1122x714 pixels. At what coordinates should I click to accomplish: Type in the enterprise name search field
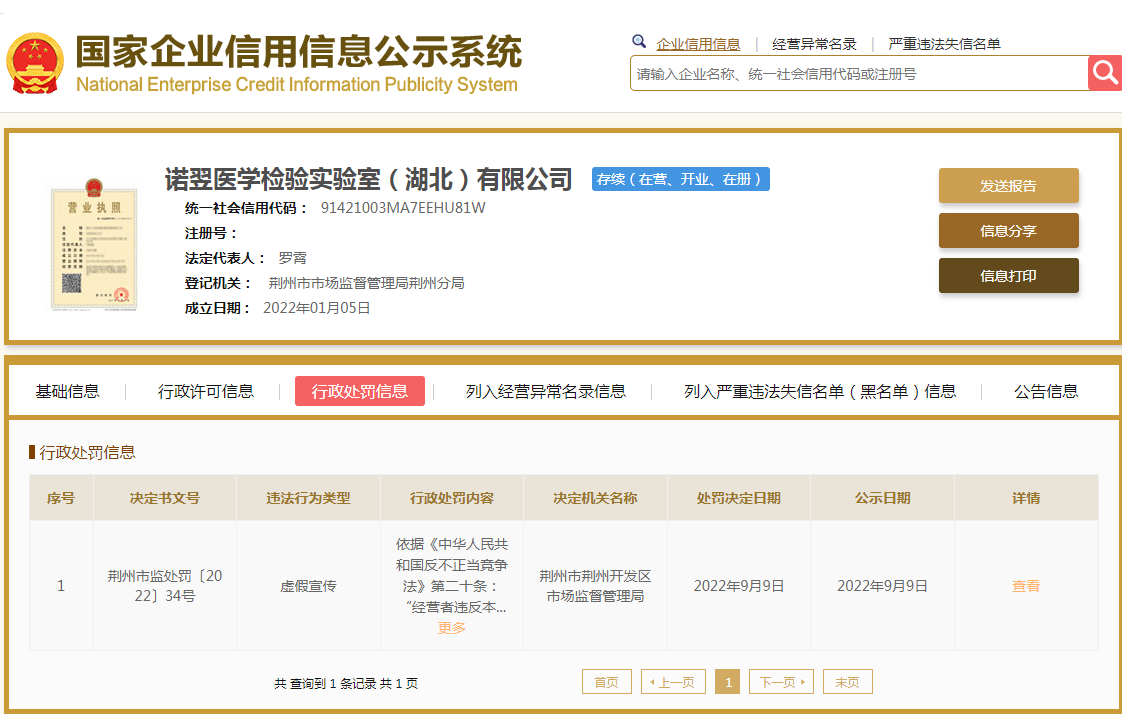[858, 74]
